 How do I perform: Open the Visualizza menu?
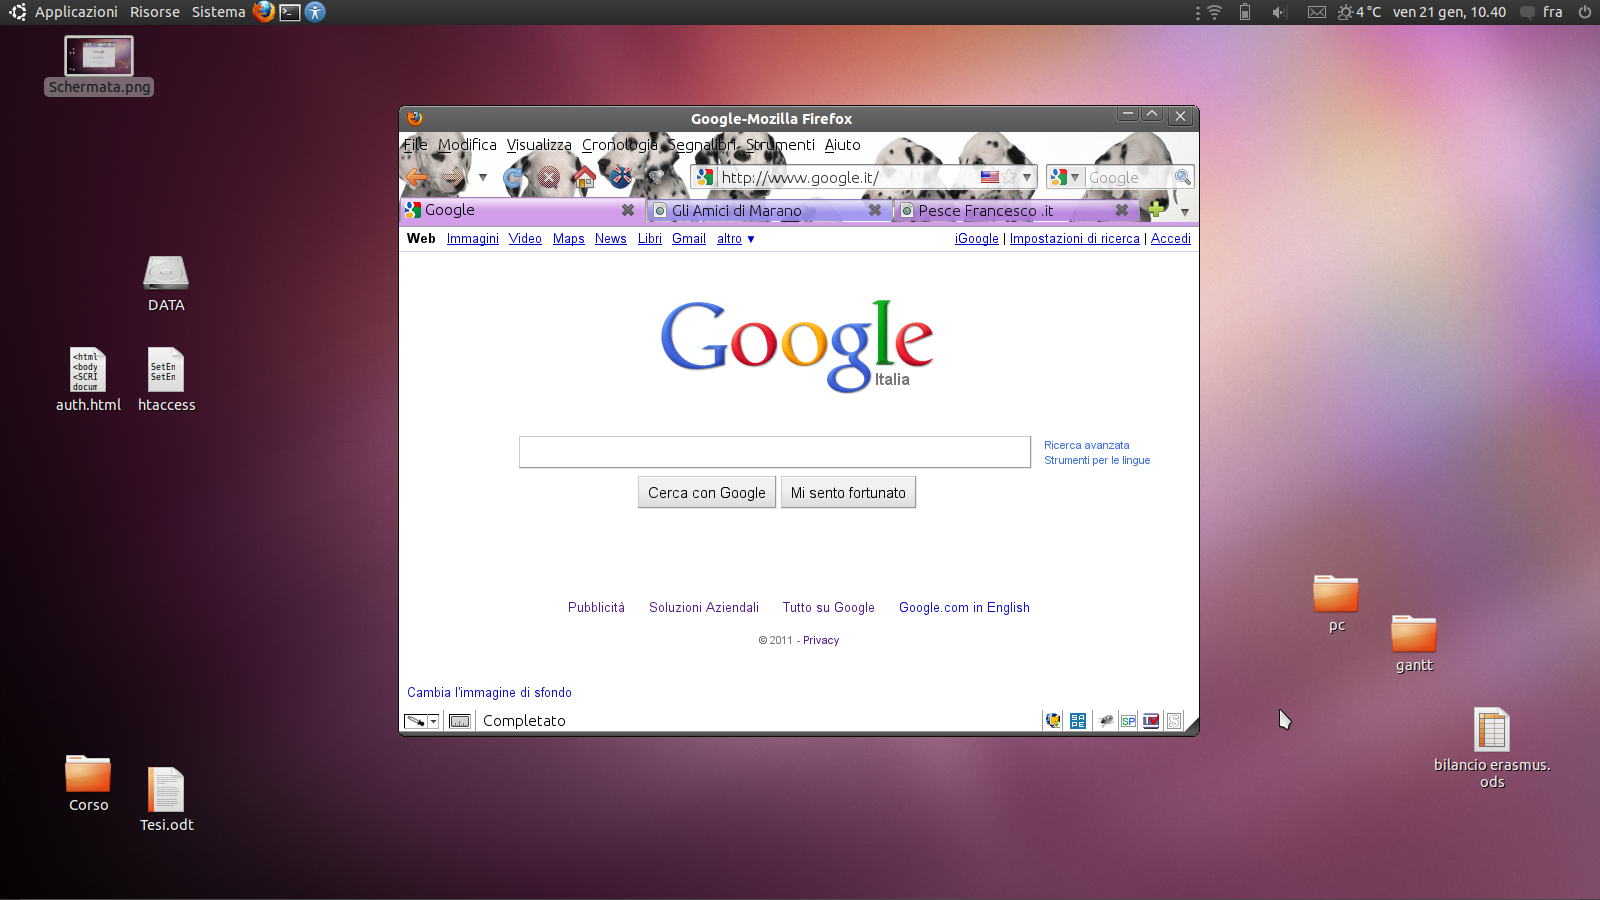[539, 145]
